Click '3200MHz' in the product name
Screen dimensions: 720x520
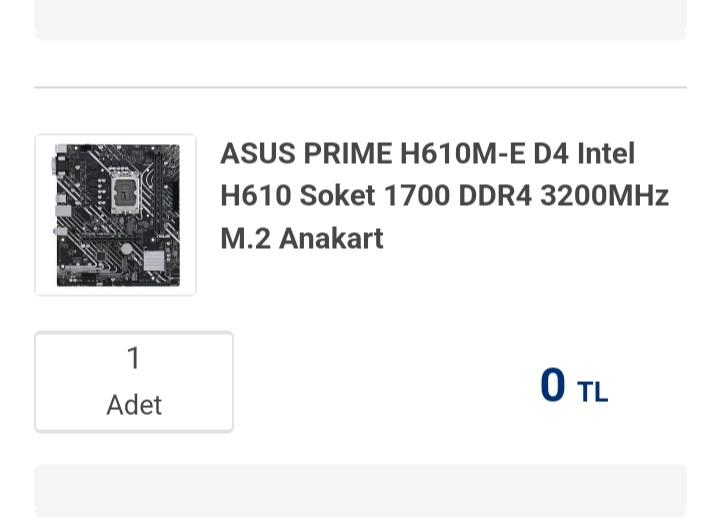click(x=604, y=196)
